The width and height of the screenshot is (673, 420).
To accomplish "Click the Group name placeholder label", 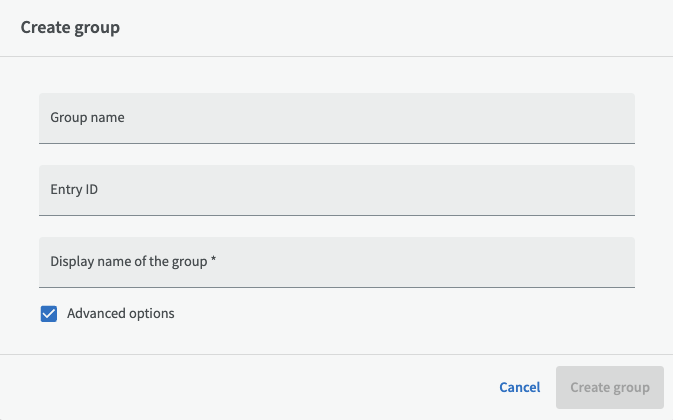I will 87,118.
